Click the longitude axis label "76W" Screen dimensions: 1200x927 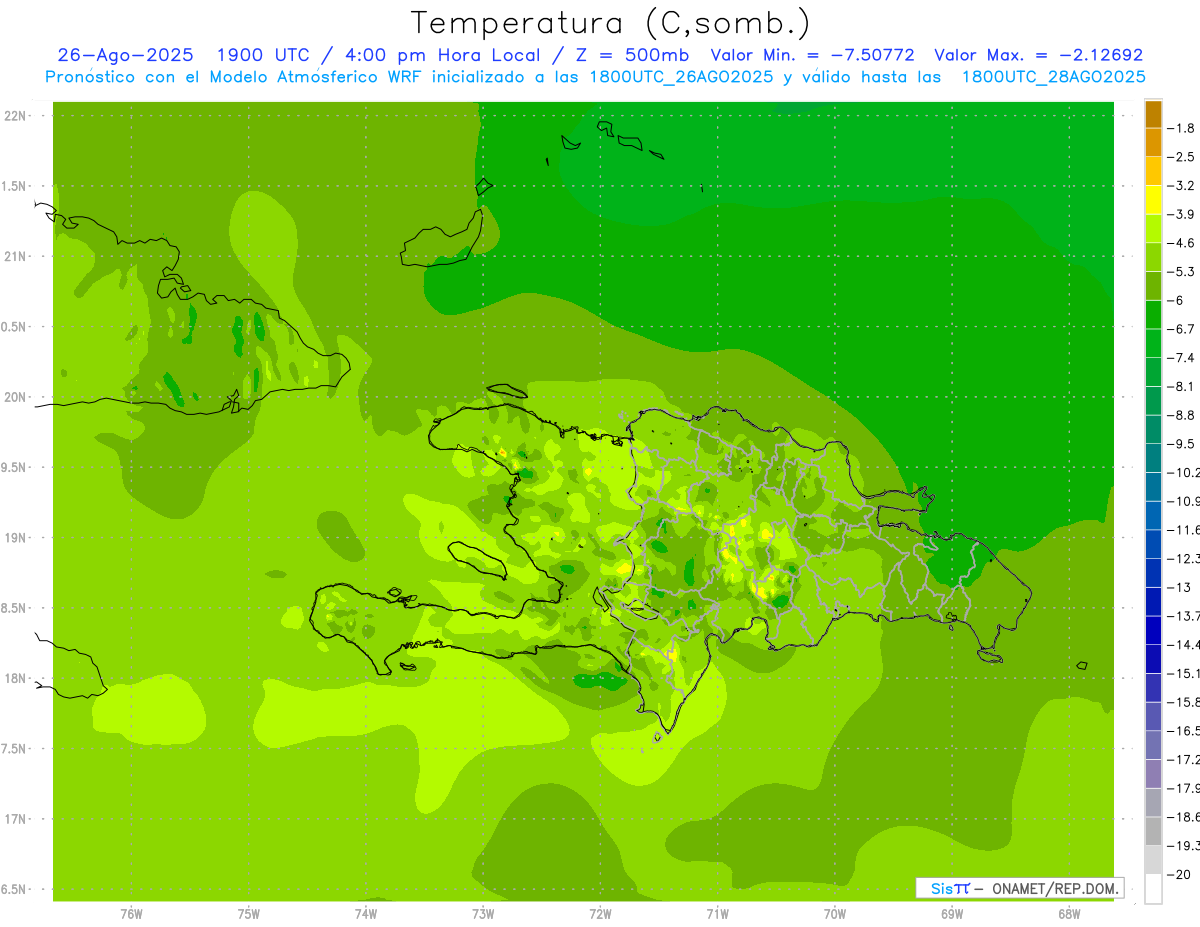131,914
